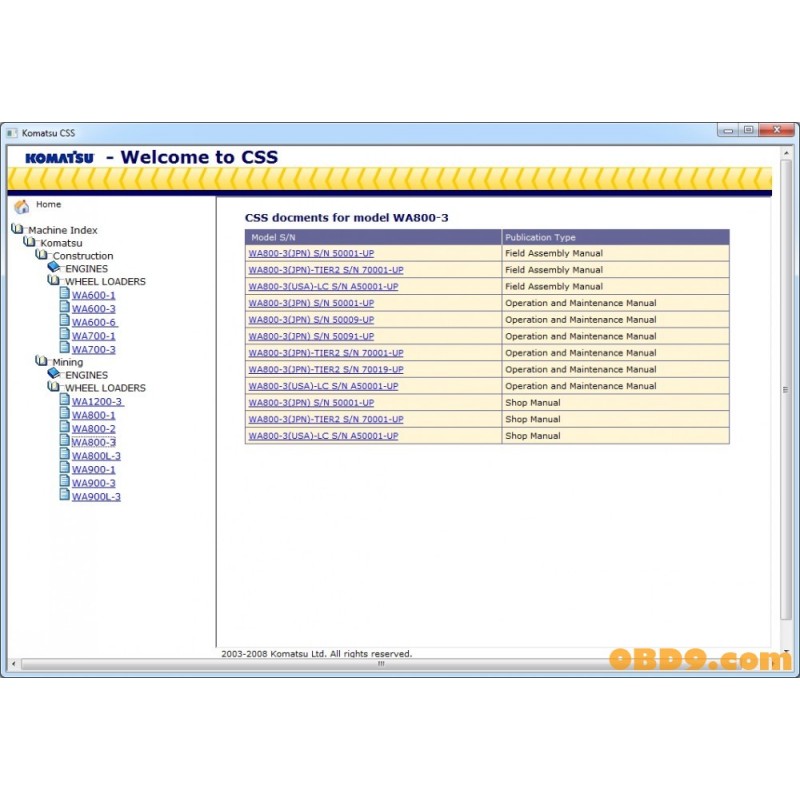Go to the WA900-1 model link
The width and height of the screenshot is (800, 800).
[94, 470]
